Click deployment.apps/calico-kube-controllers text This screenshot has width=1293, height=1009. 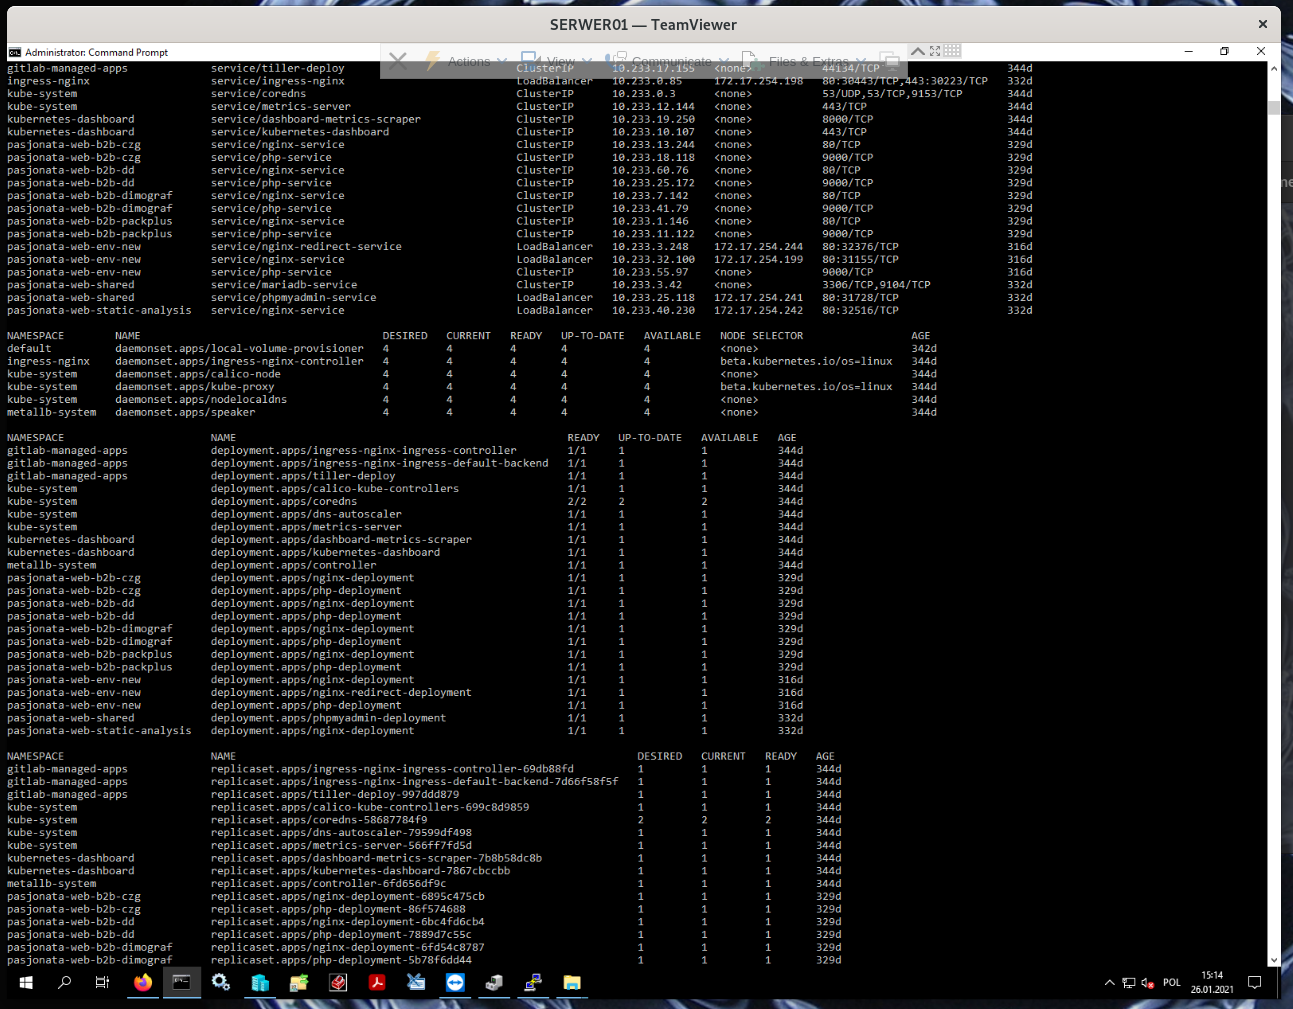[x=335, y=489]
